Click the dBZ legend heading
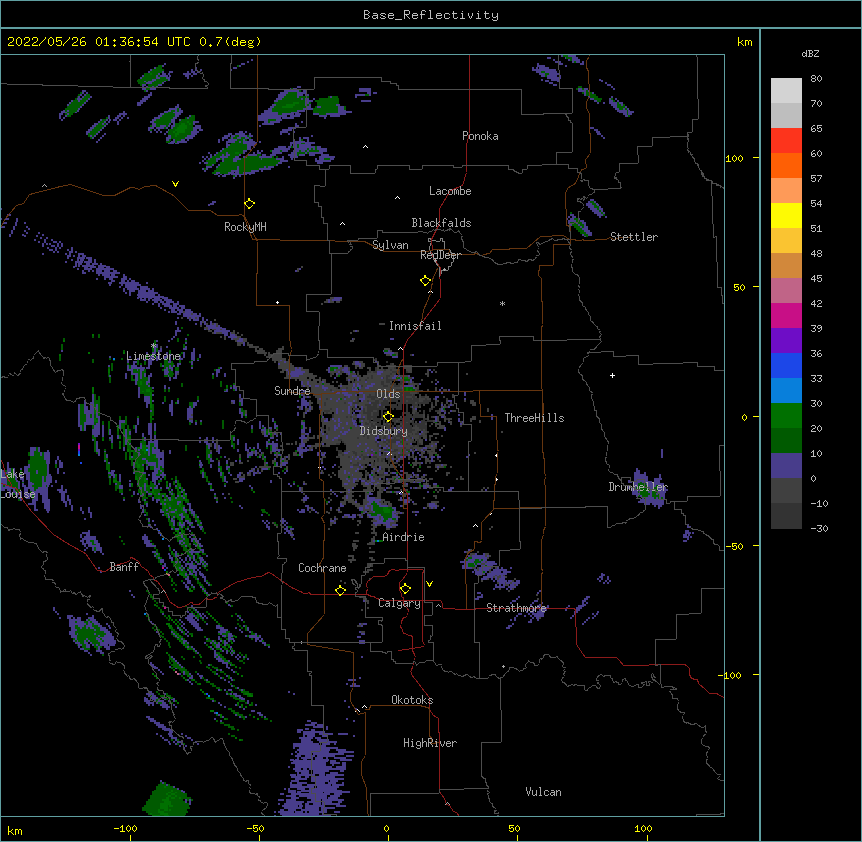862x842 pixels. [810, 53]
